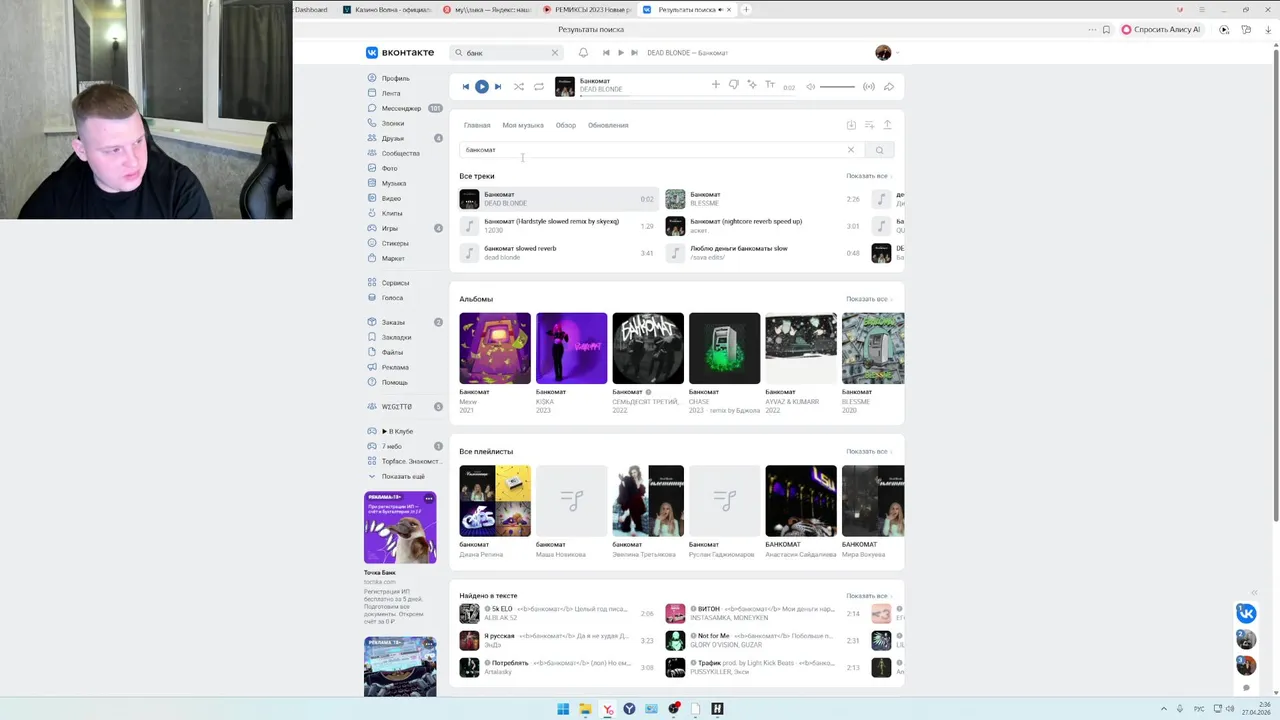Show all playlists via Показать все
This screenshot has height=720, width=1280.
(868, 451)
